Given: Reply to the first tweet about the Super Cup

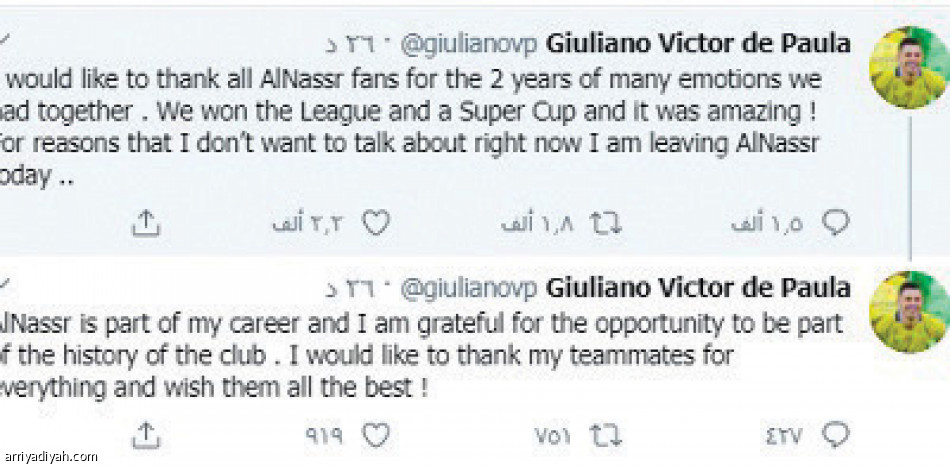Looking at the screenshot, I should coord(836,224).
